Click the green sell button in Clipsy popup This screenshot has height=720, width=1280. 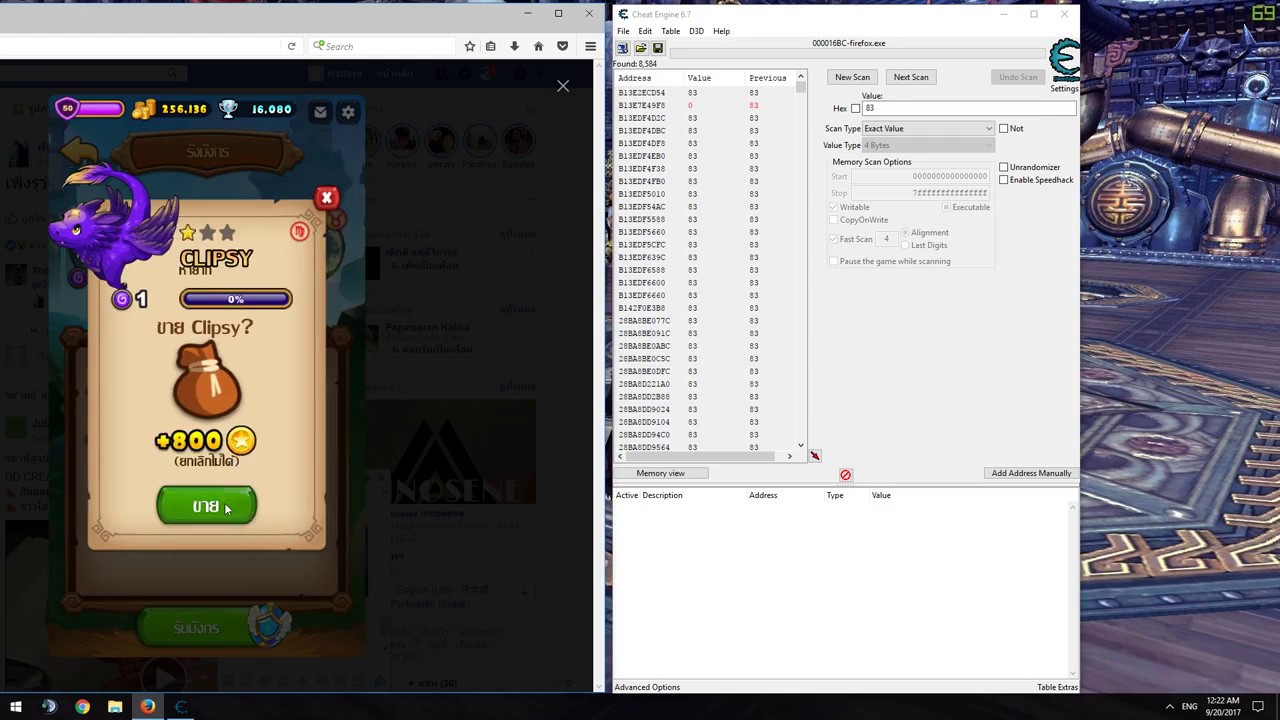[x=207, y=506]
